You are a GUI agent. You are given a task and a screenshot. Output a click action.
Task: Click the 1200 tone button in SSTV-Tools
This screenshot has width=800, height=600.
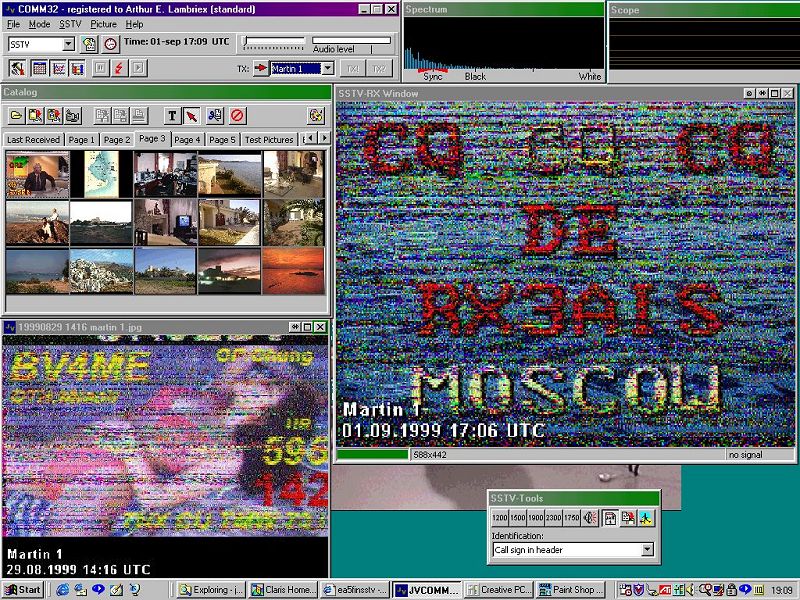[x=499, y=517]
